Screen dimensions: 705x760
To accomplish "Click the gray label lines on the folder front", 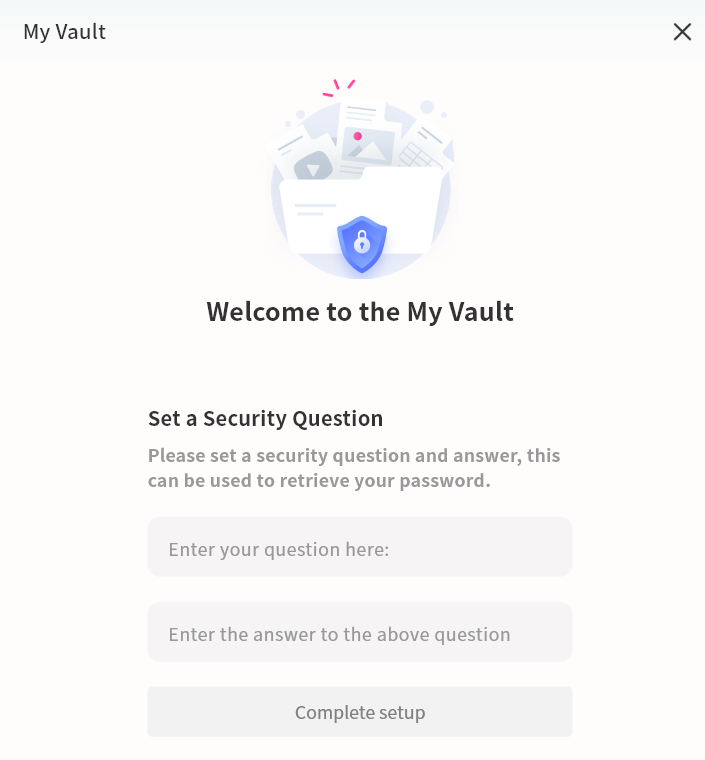I will 315,209.
